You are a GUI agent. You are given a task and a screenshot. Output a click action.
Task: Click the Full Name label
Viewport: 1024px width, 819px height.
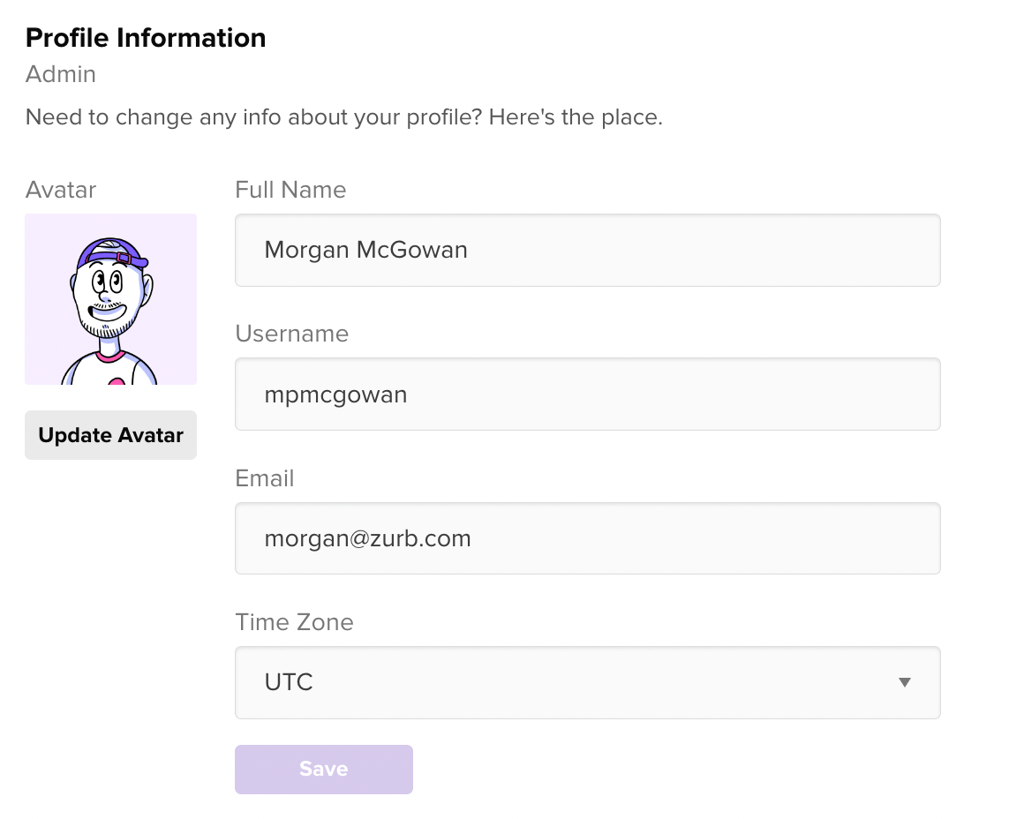[290, 190]
